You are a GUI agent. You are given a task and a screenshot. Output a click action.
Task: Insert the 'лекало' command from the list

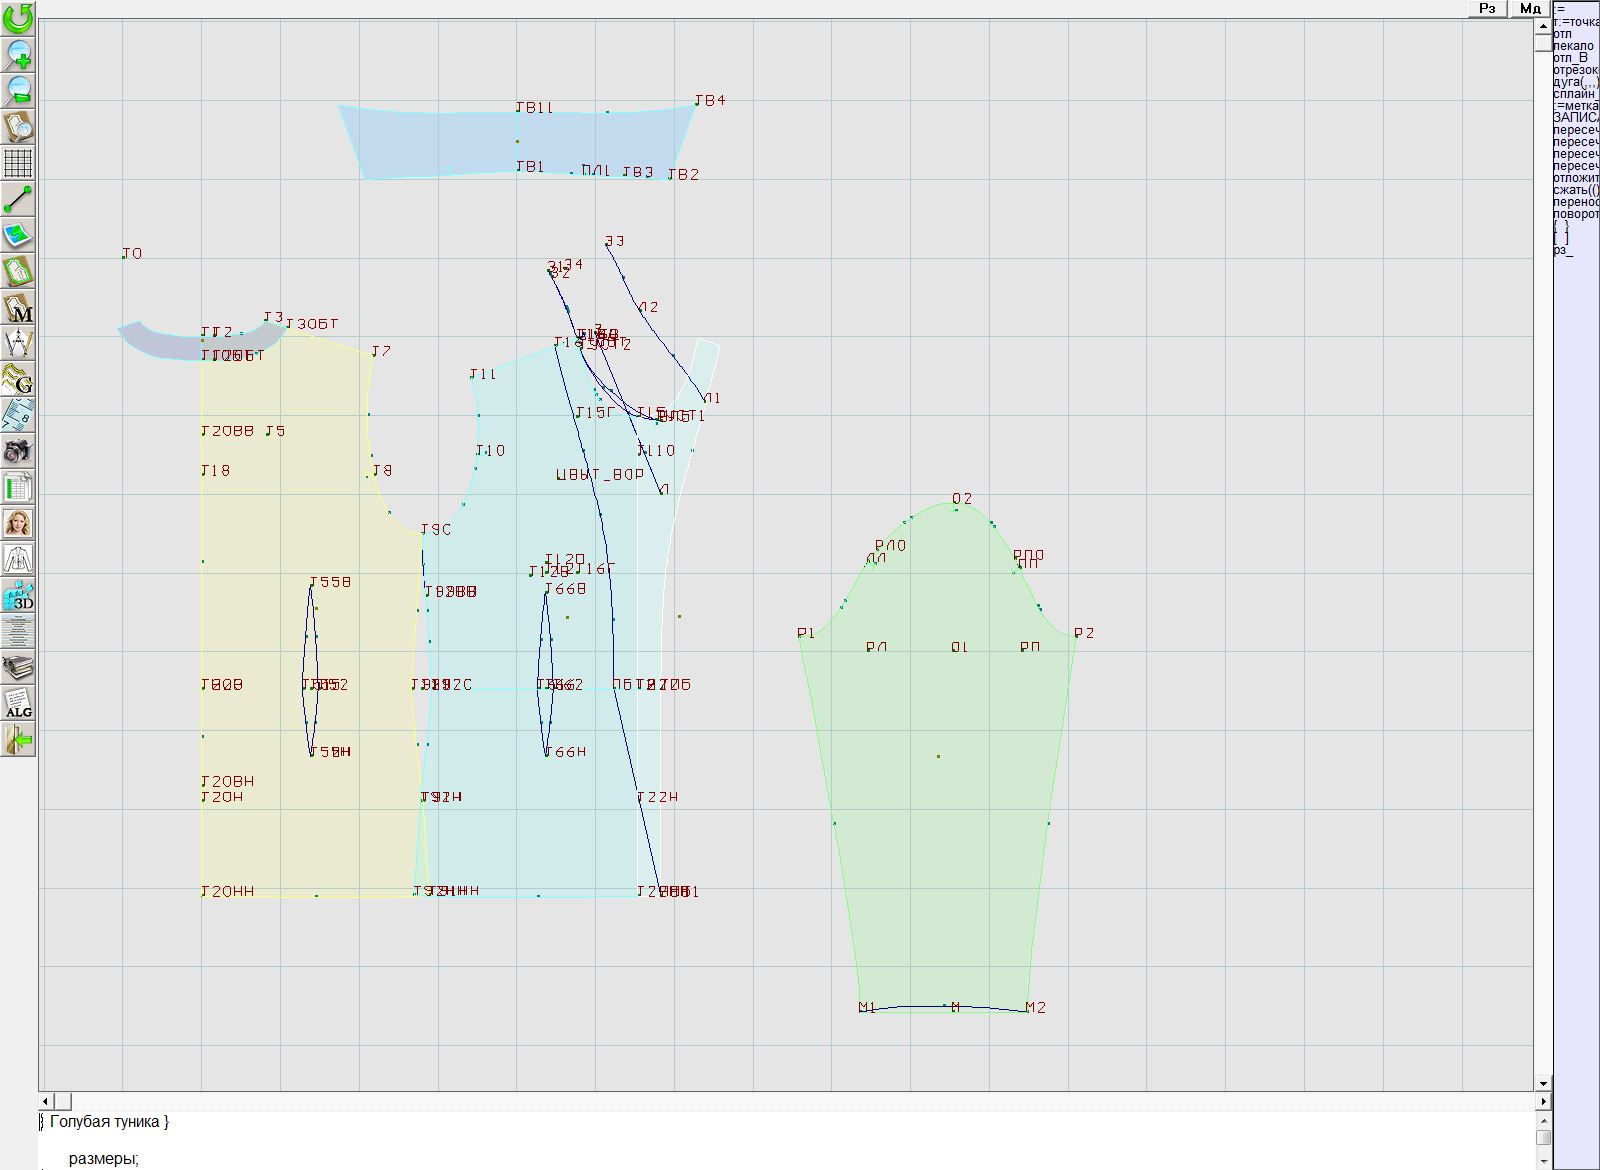point(1573,46)
